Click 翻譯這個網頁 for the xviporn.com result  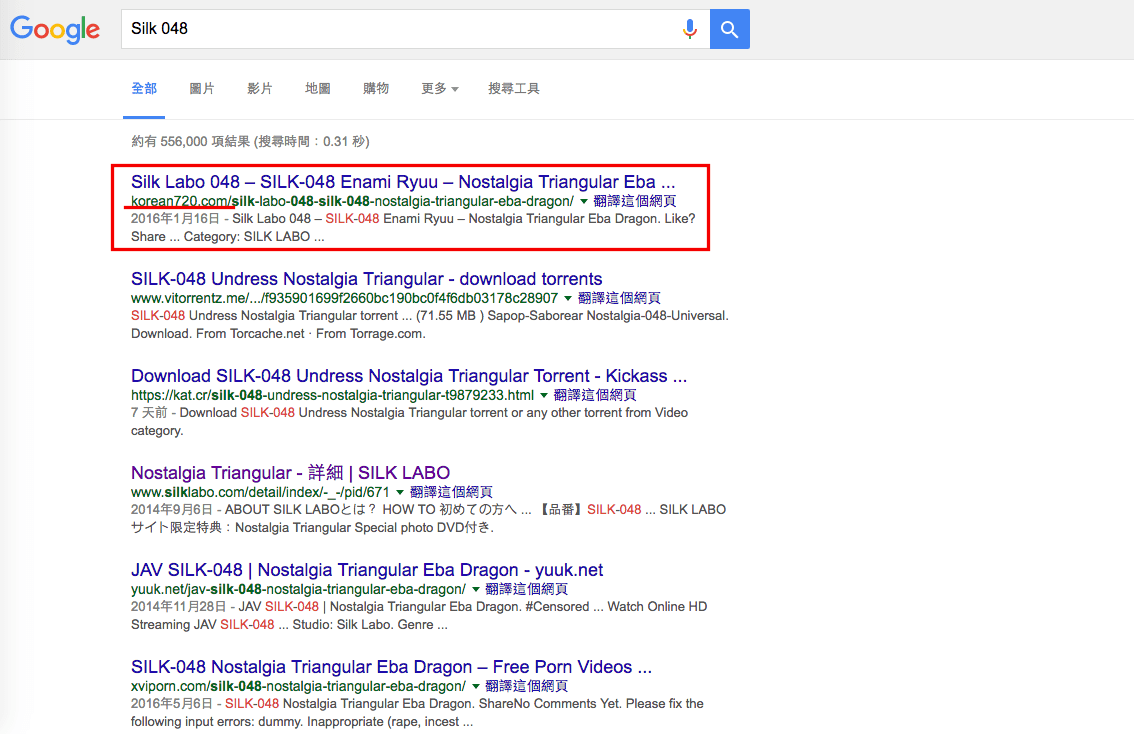coord(526,686)
